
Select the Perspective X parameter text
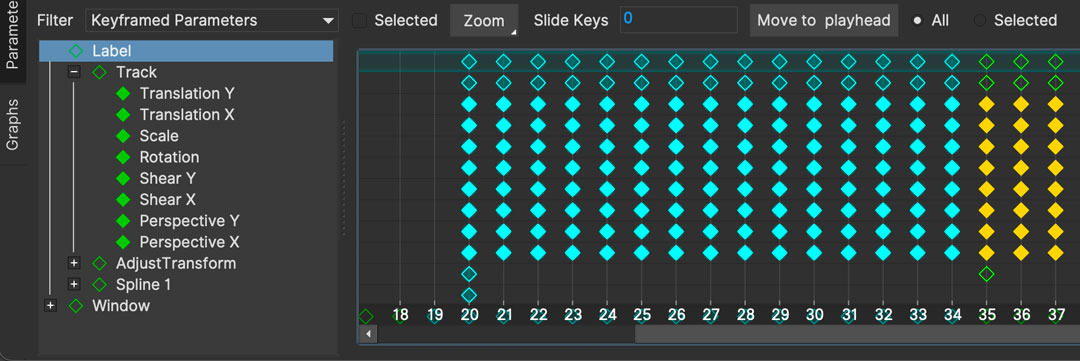coord(189,243)
